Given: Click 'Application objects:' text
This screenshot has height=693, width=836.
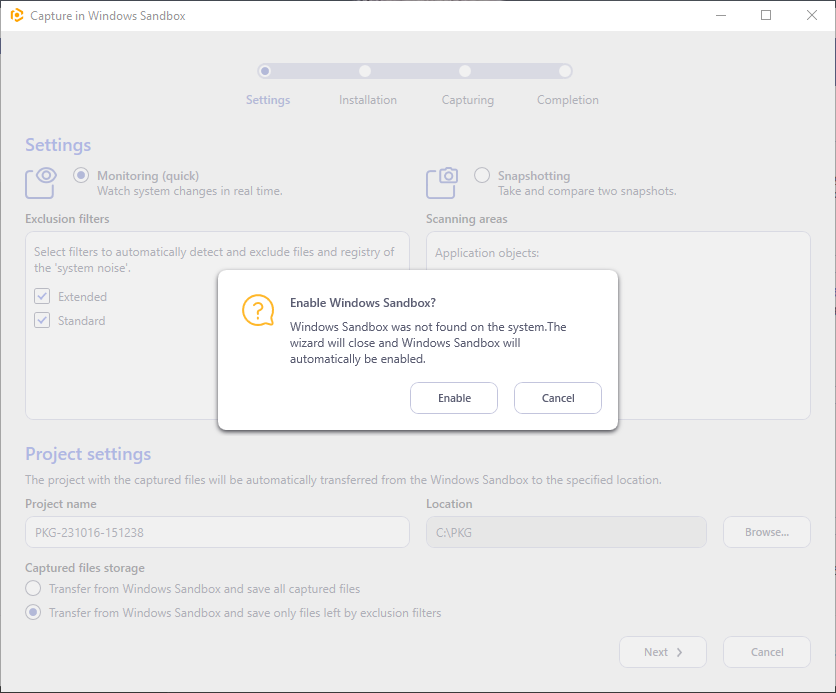Looking at the screenshot, I should click(x=487, y=253).
